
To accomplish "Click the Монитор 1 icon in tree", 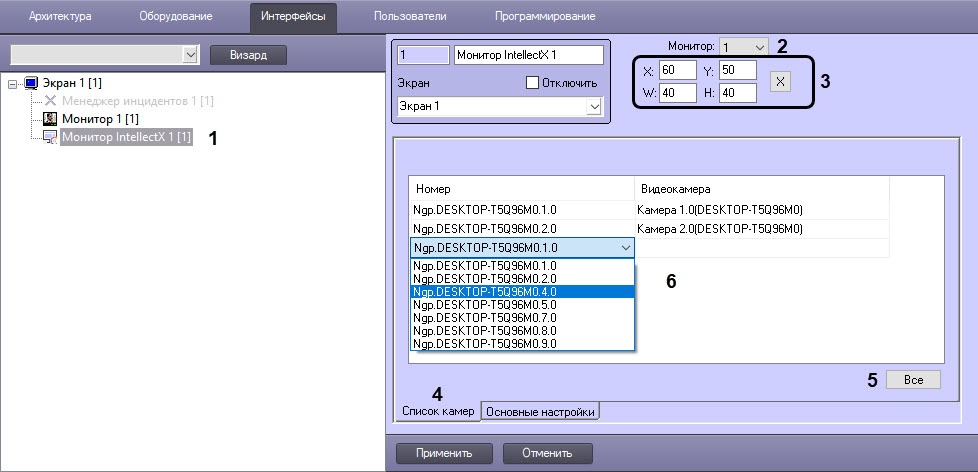I will pyautogui.click(x=51, y=119).
